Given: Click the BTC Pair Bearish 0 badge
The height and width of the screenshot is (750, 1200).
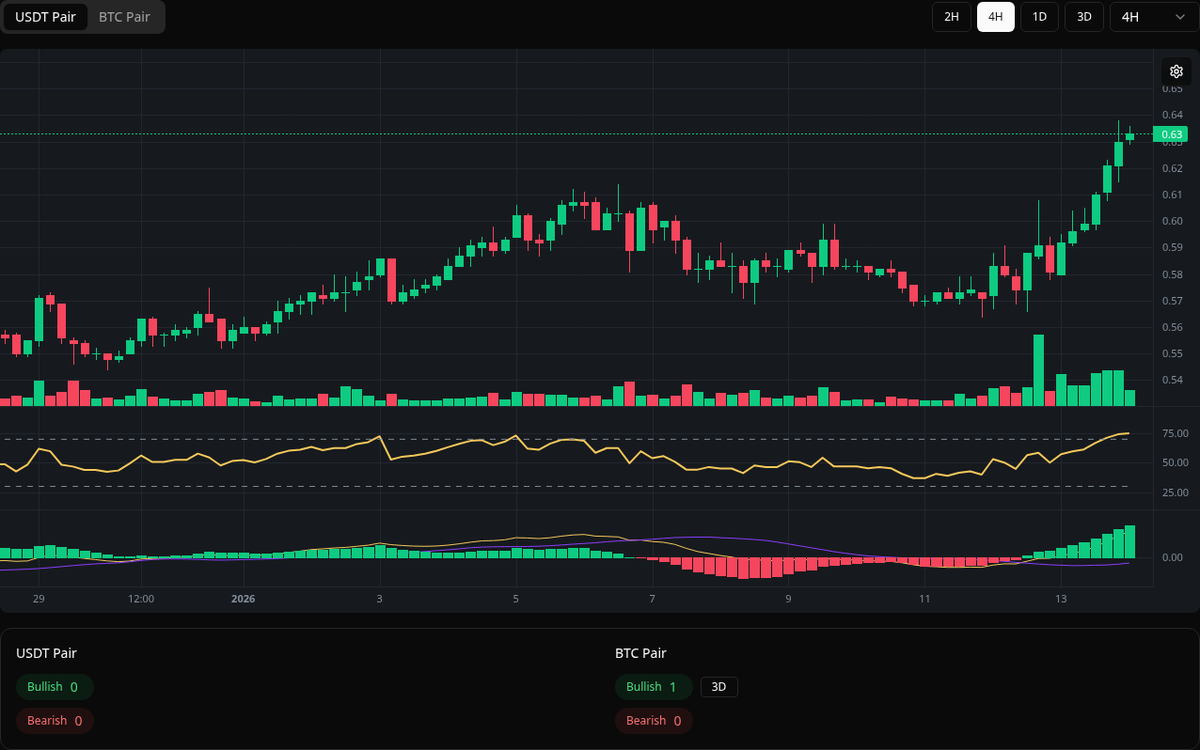Looking at the screenshot, I should click(654, 721).
